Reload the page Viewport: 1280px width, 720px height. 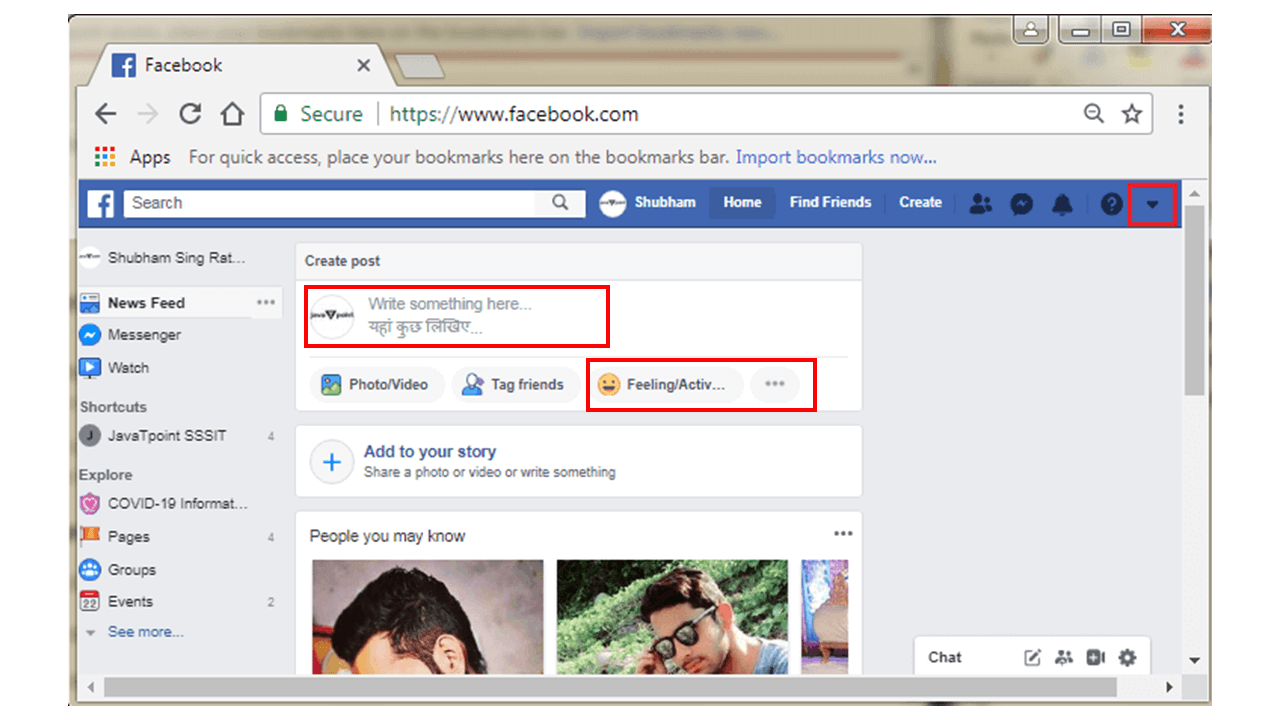coord(190,114)
